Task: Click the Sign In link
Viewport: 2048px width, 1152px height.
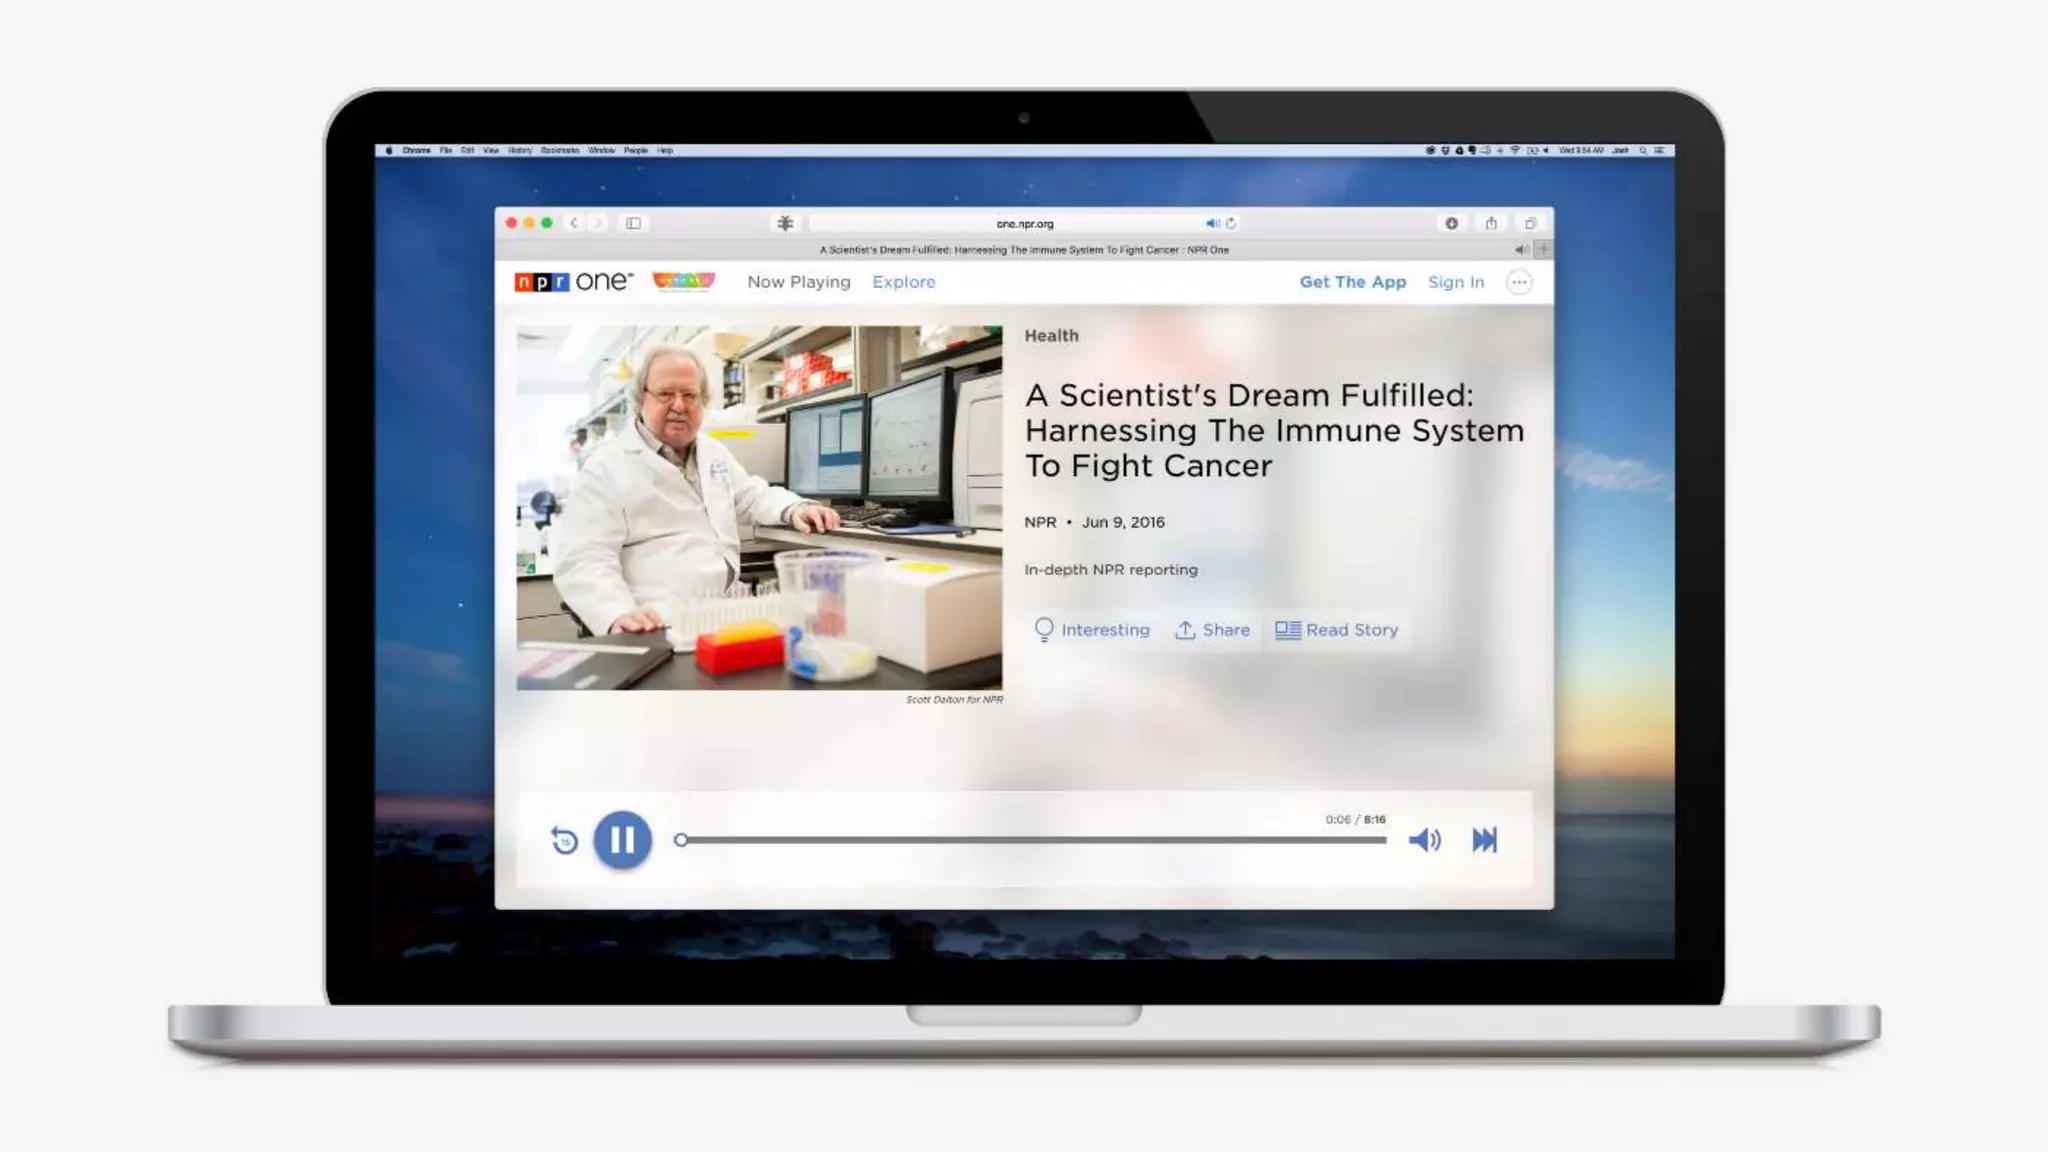Action: (1455, 282)
